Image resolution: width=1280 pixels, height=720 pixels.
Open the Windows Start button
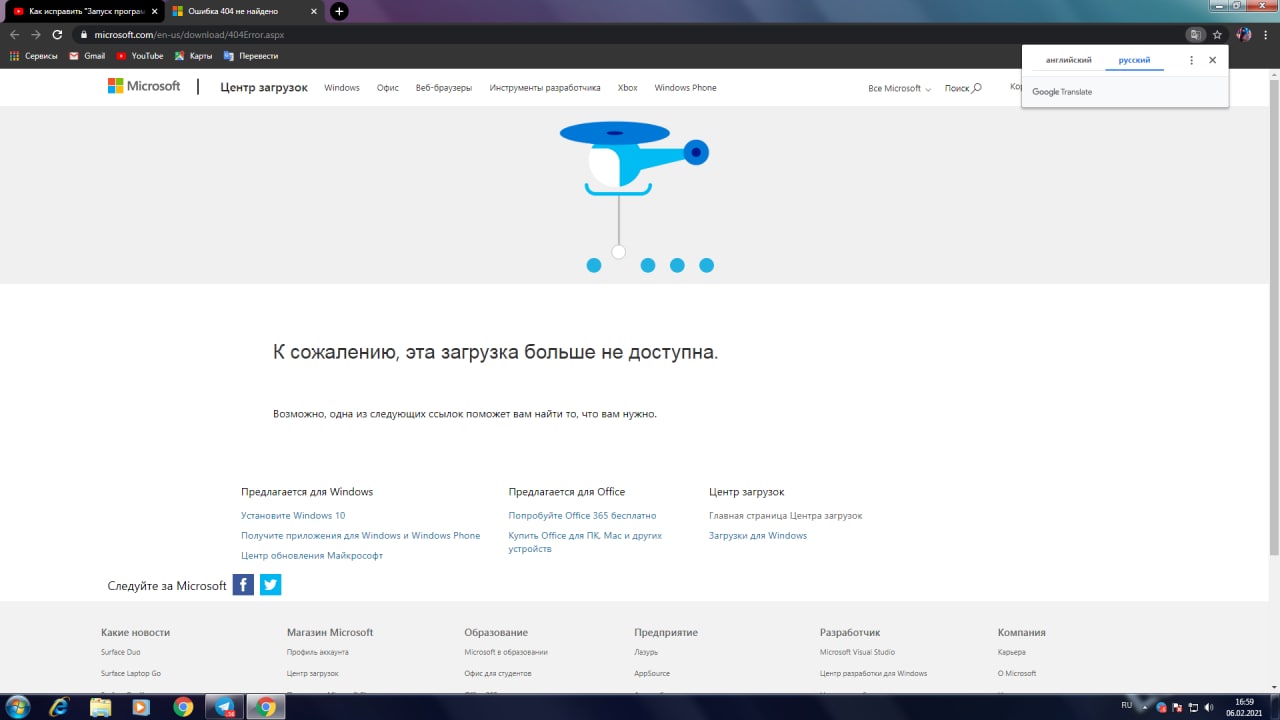click(x=17, y=707)
